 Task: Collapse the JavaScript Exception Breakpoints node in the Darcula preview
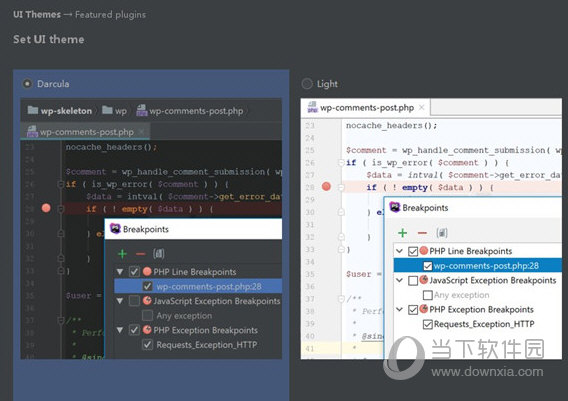(120, 301)
